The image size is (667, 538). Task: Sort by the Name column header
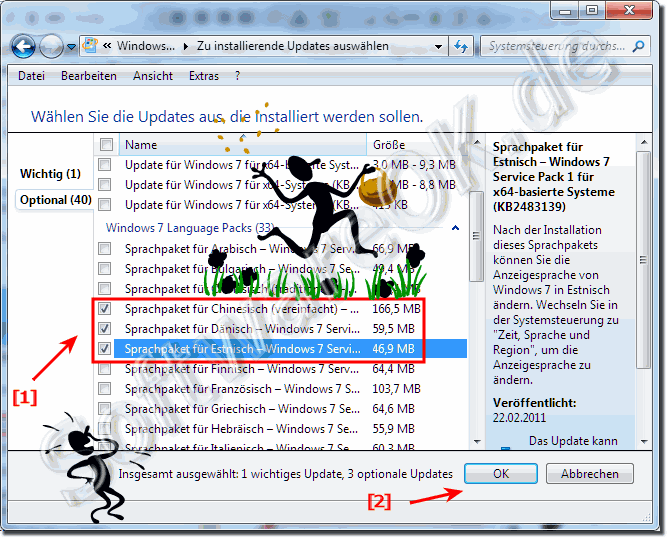coord(242,145)
